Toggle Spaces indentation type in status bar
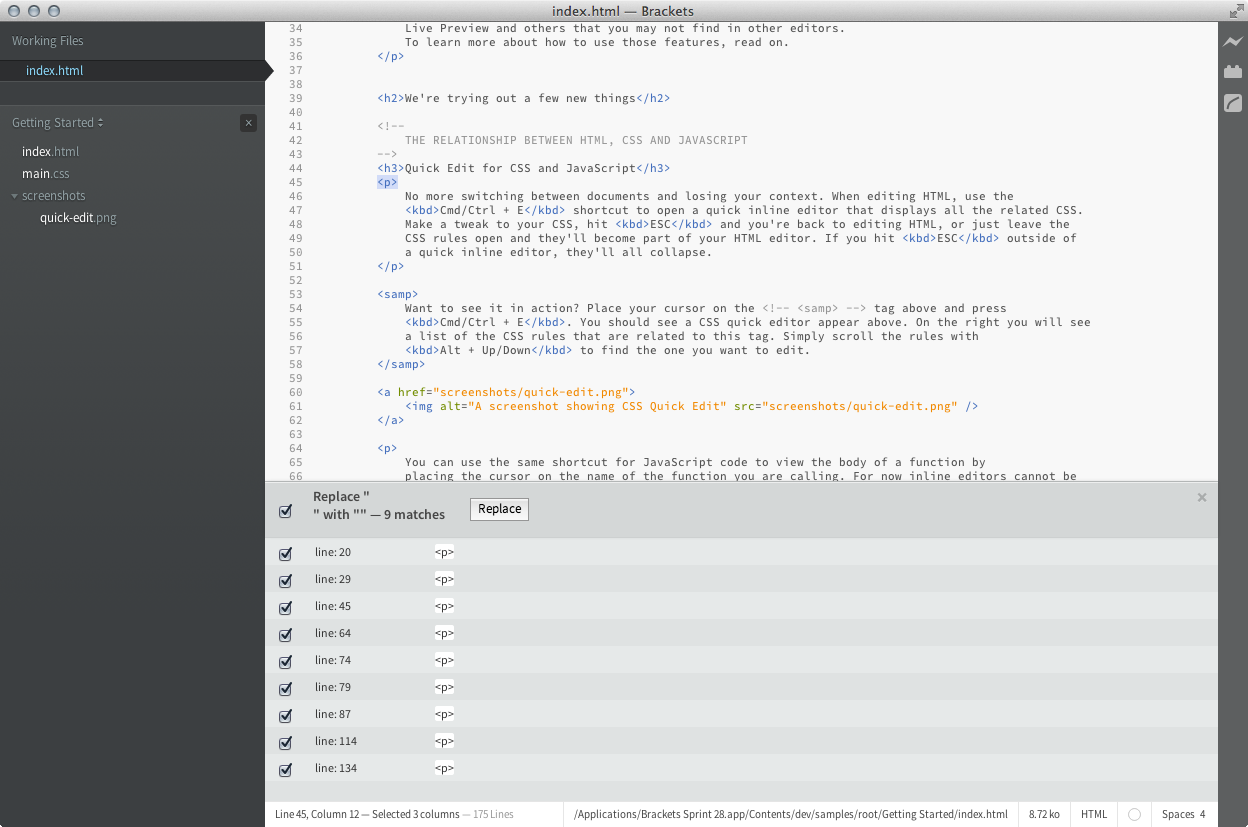Image resolution: width=1248 pixels, height=827 pixels. (1178, 814)
